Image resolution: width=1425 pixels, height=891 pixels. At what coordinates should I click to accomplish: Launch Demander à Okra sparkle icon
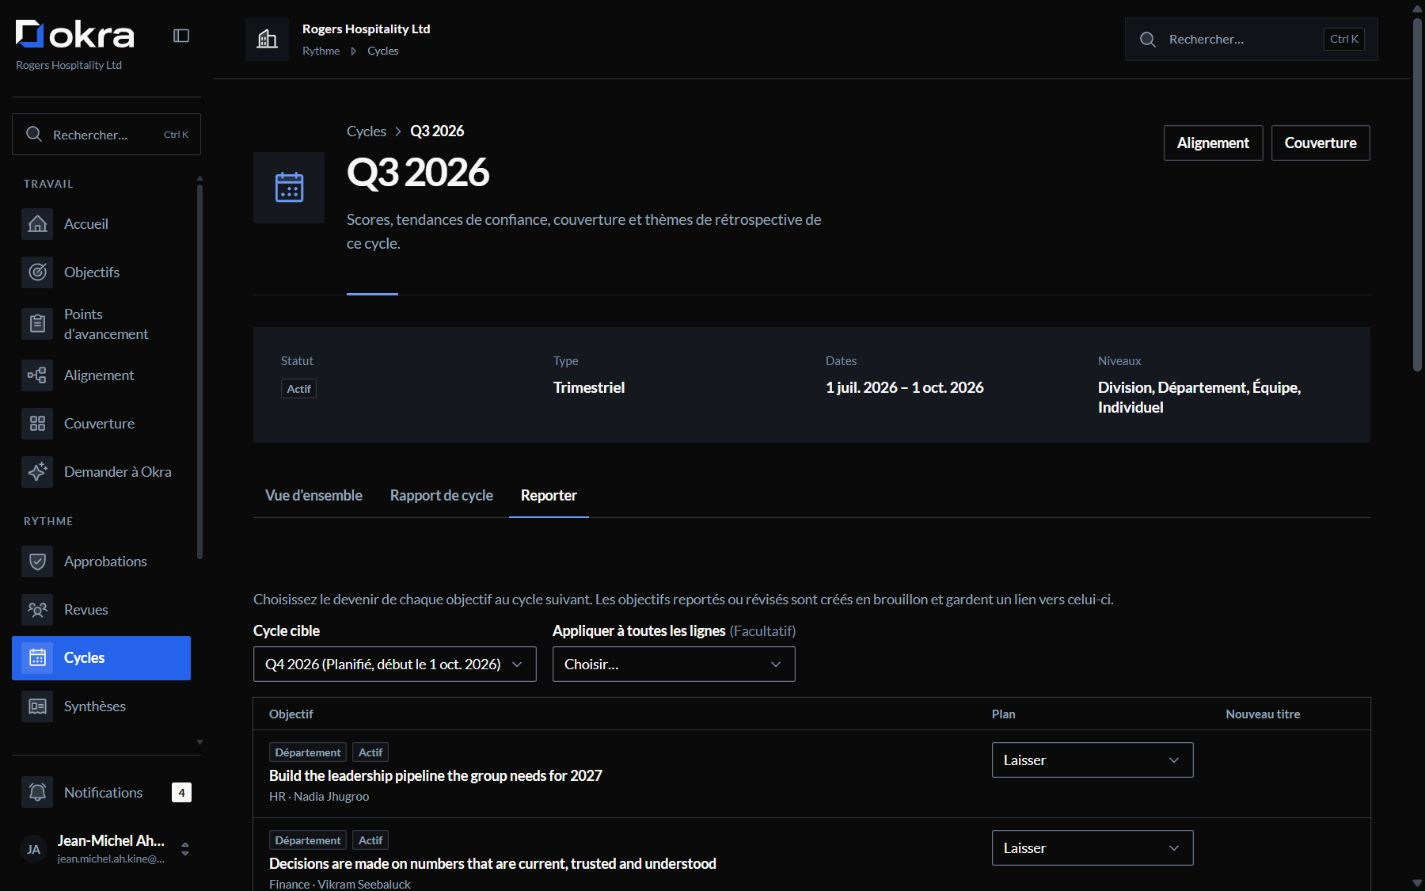pos(37,472)
